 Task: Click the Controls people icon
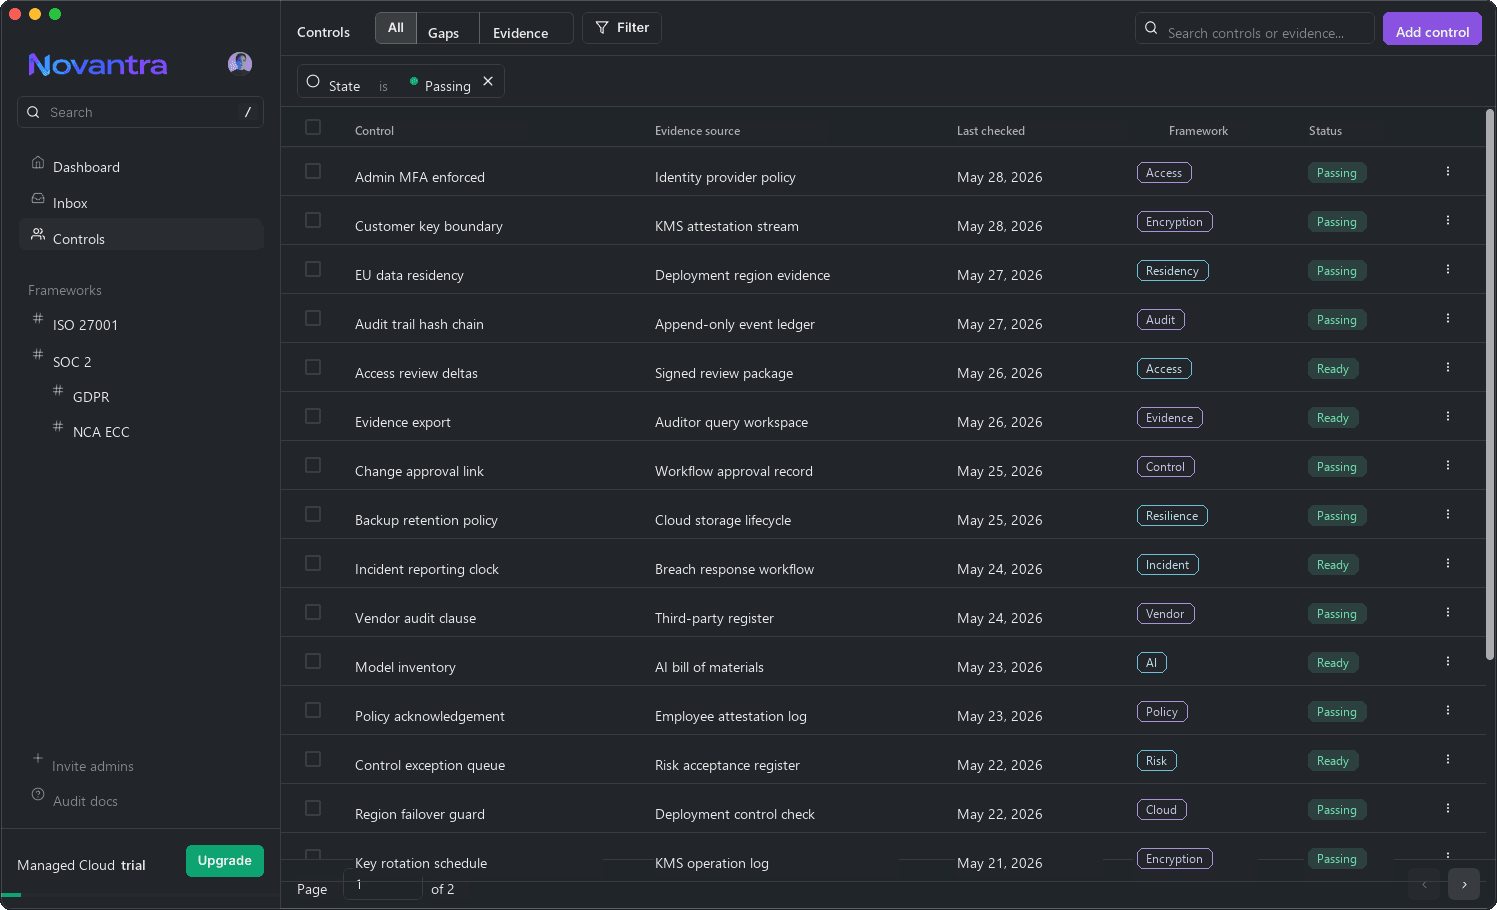coord(38,234)
